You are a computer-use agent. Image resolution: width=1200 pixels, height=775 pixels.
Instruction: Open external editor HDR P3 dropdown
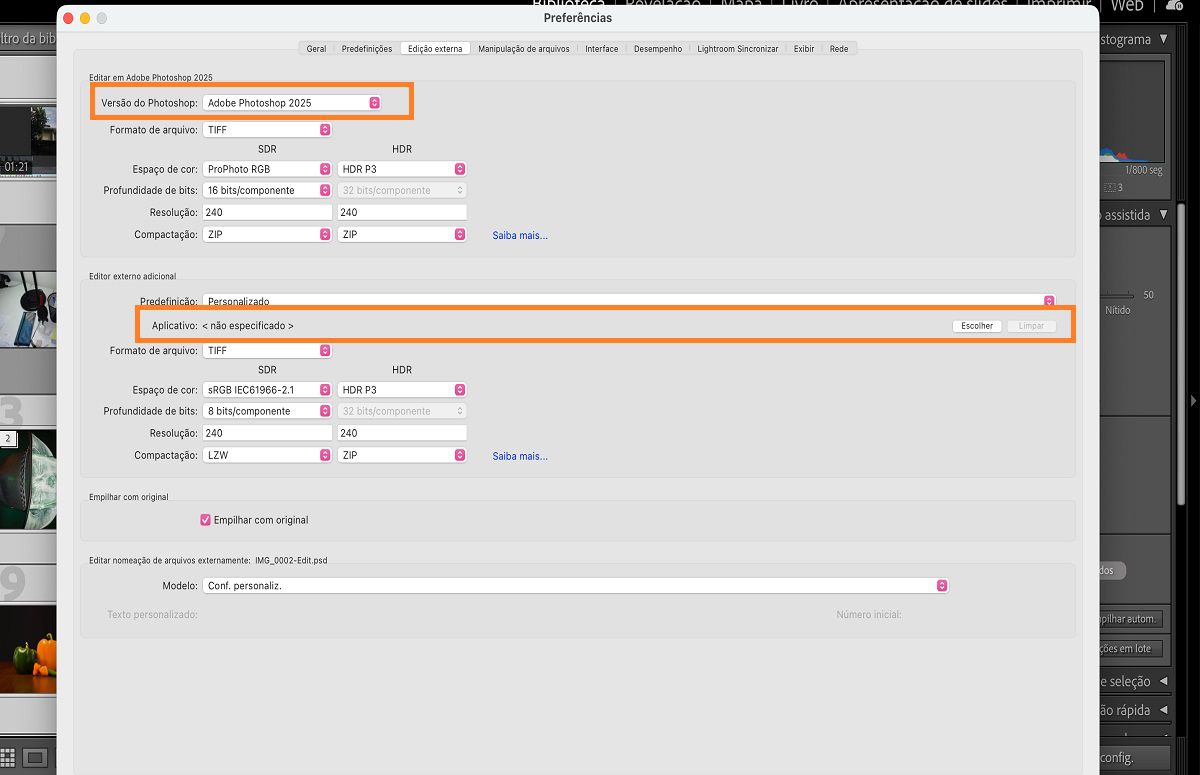402,390
